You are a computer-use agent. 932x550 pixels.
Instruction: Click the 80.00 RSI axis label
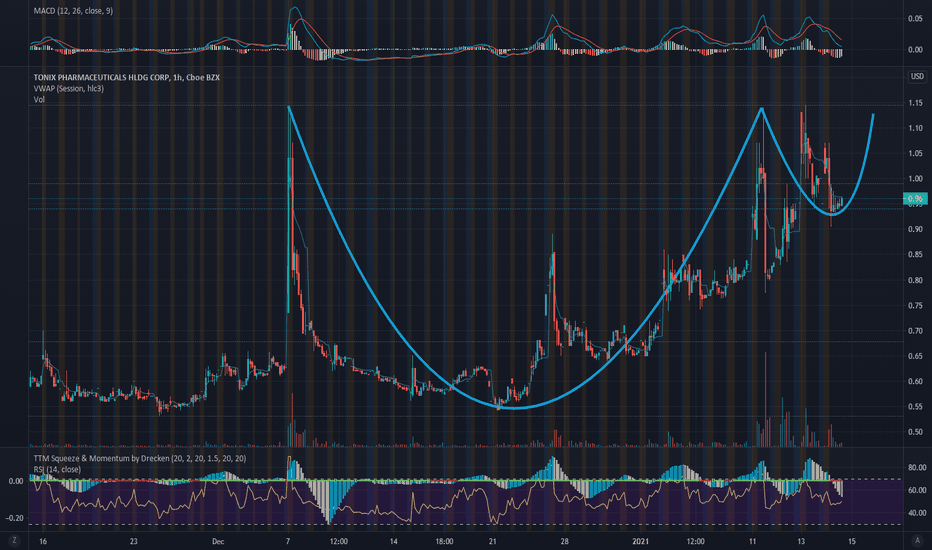(918, 467)
